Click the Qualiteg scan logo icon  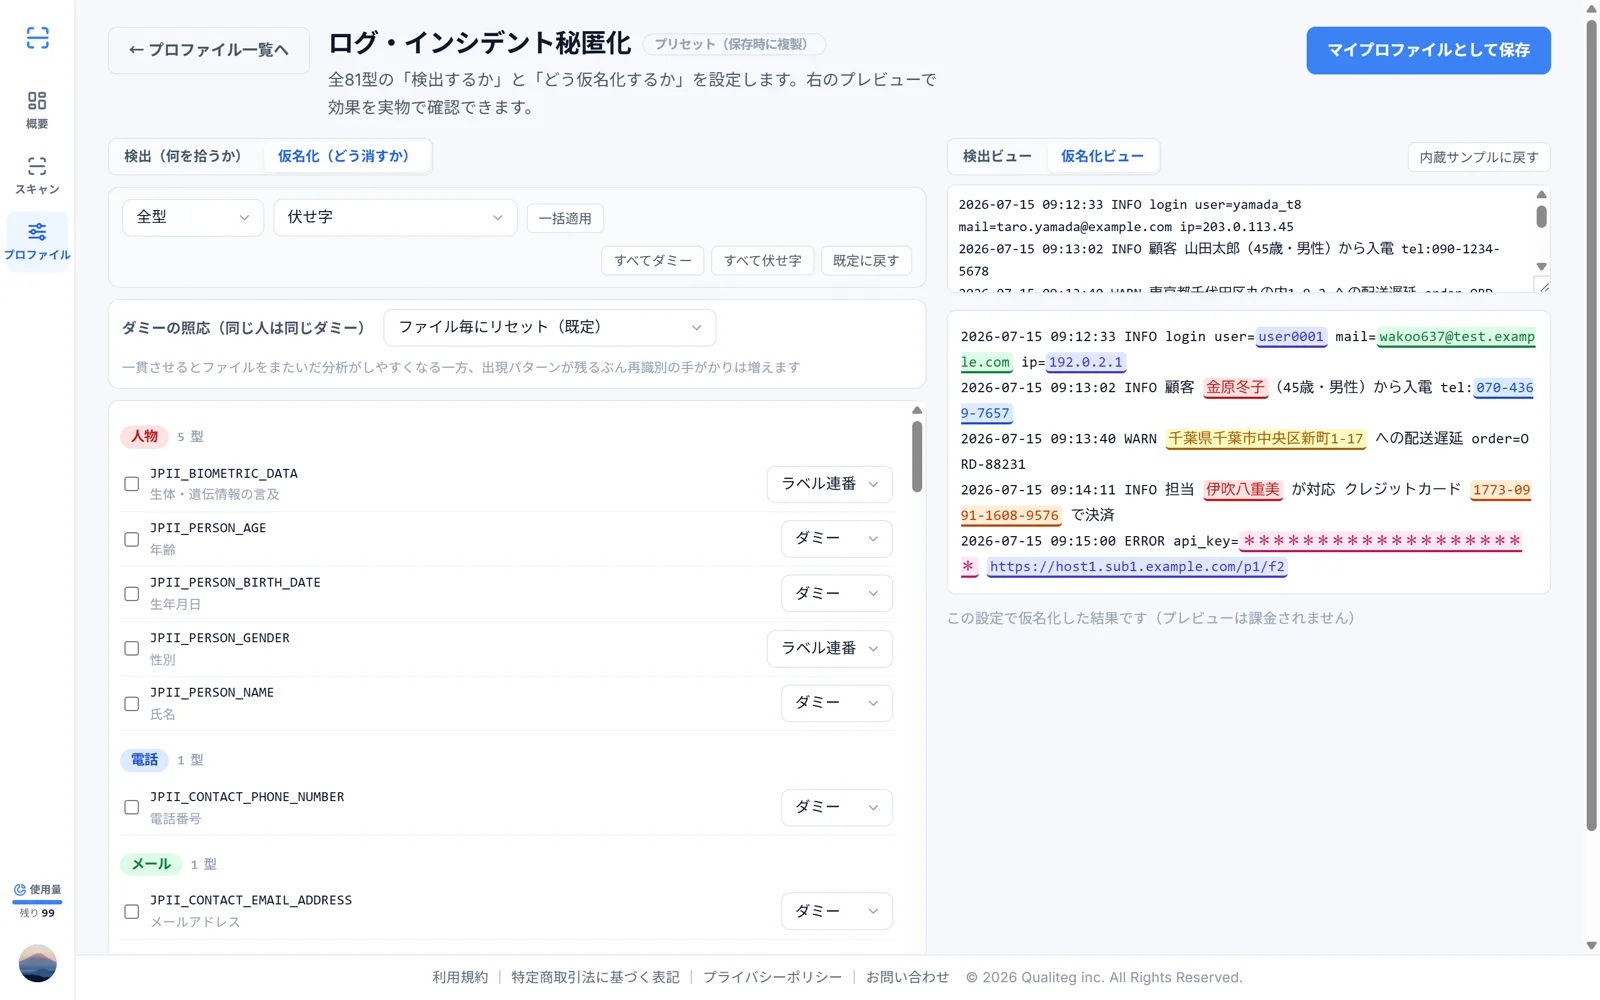pos(37,38)
